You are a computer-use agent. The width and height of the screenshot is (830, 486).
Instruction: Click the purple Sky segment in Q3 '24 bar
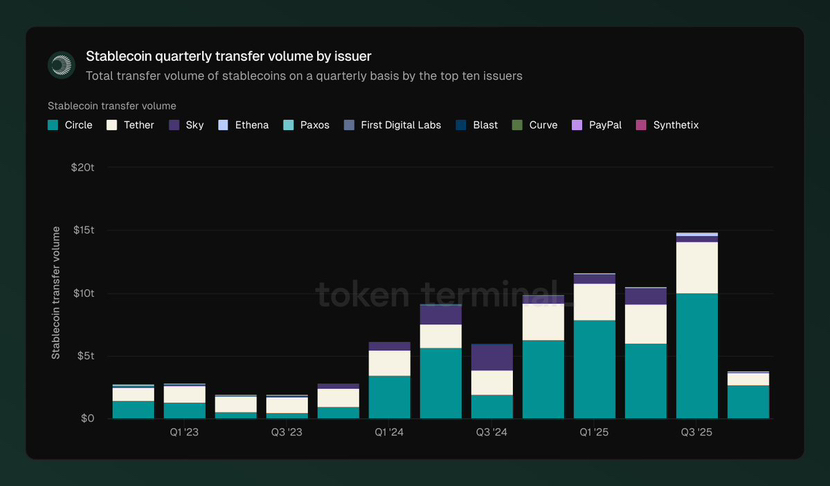(492, 357)
